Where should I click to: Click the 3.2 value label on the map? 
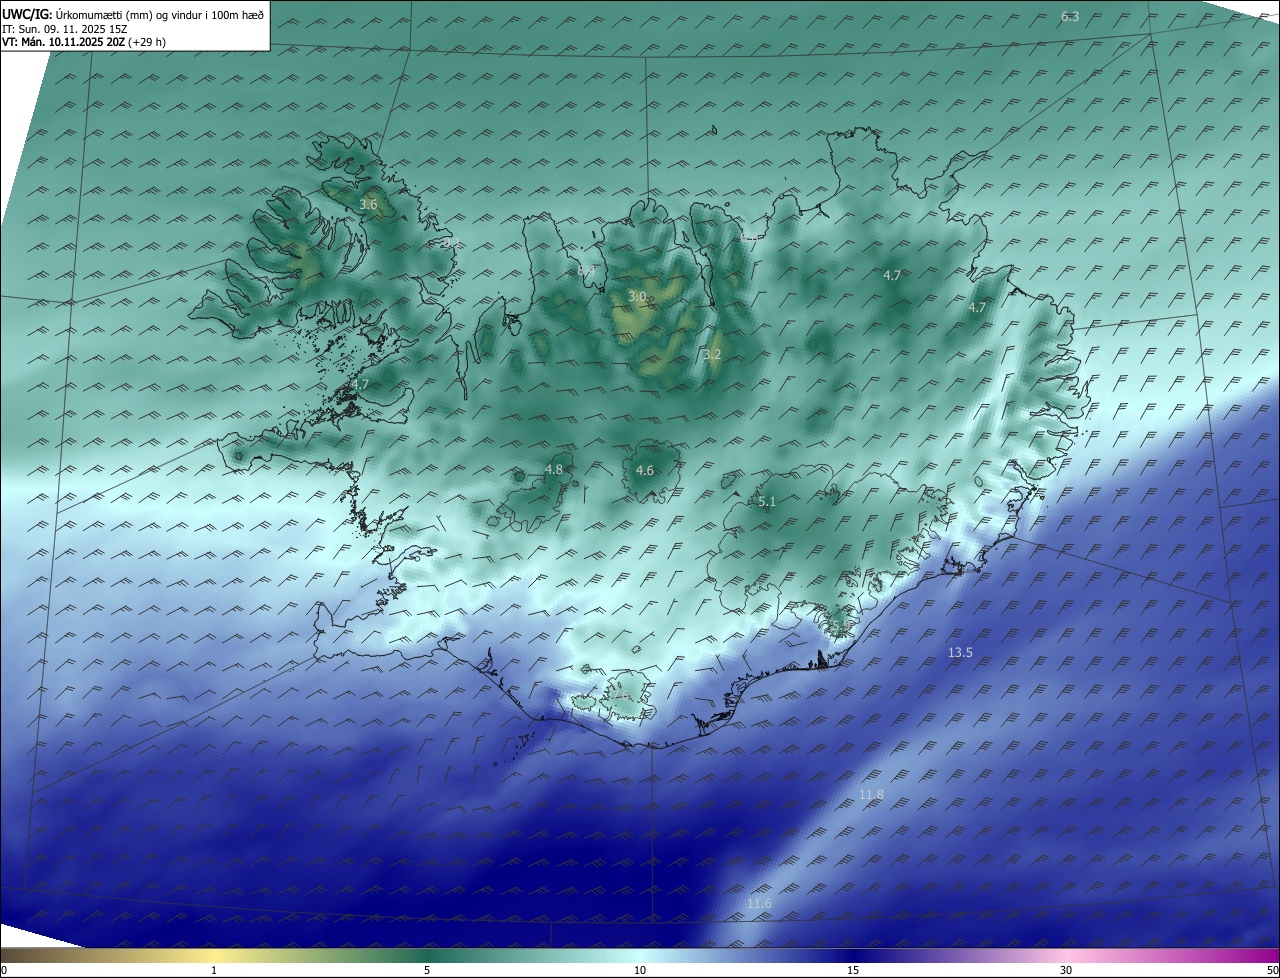point(712,355)
